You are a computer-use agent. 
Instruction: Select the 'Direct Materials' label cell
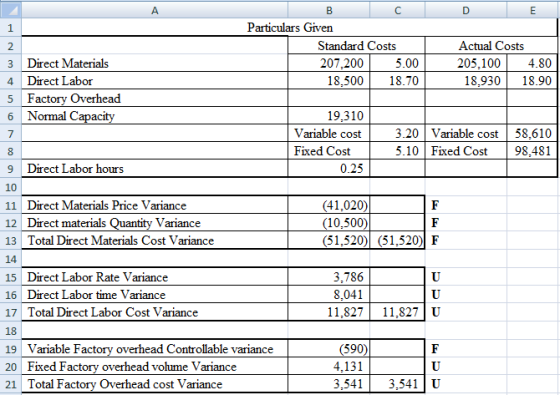[x=155, y=63]
